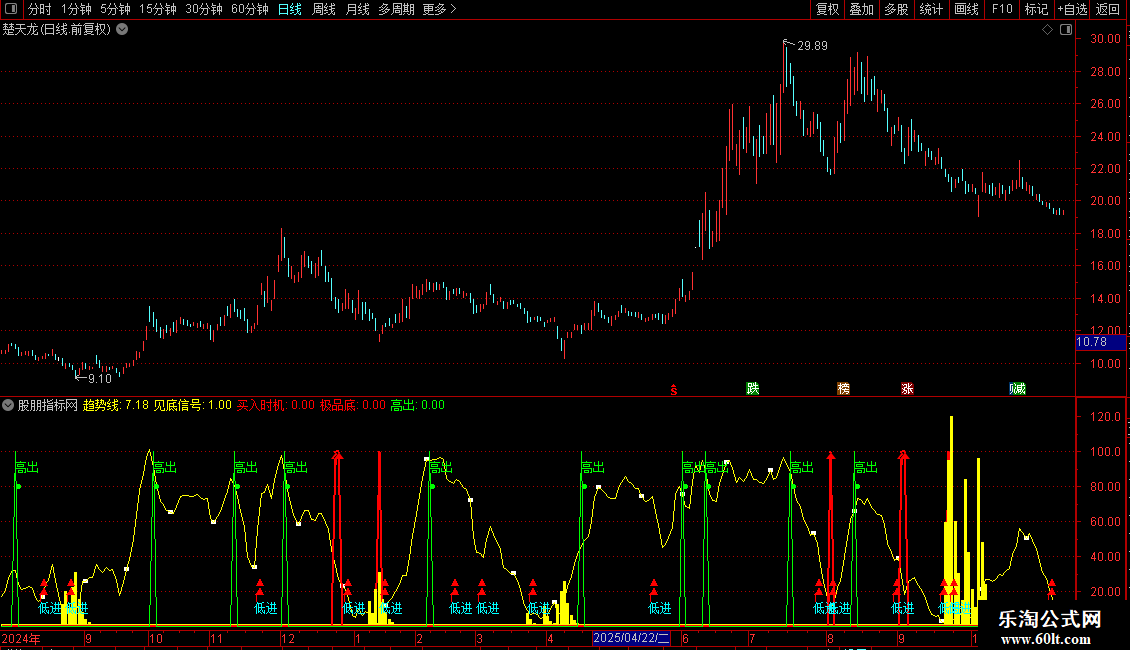Click the green 跌 event marker
Screen dimensions: 1130x650
click(x=753, y=388)
